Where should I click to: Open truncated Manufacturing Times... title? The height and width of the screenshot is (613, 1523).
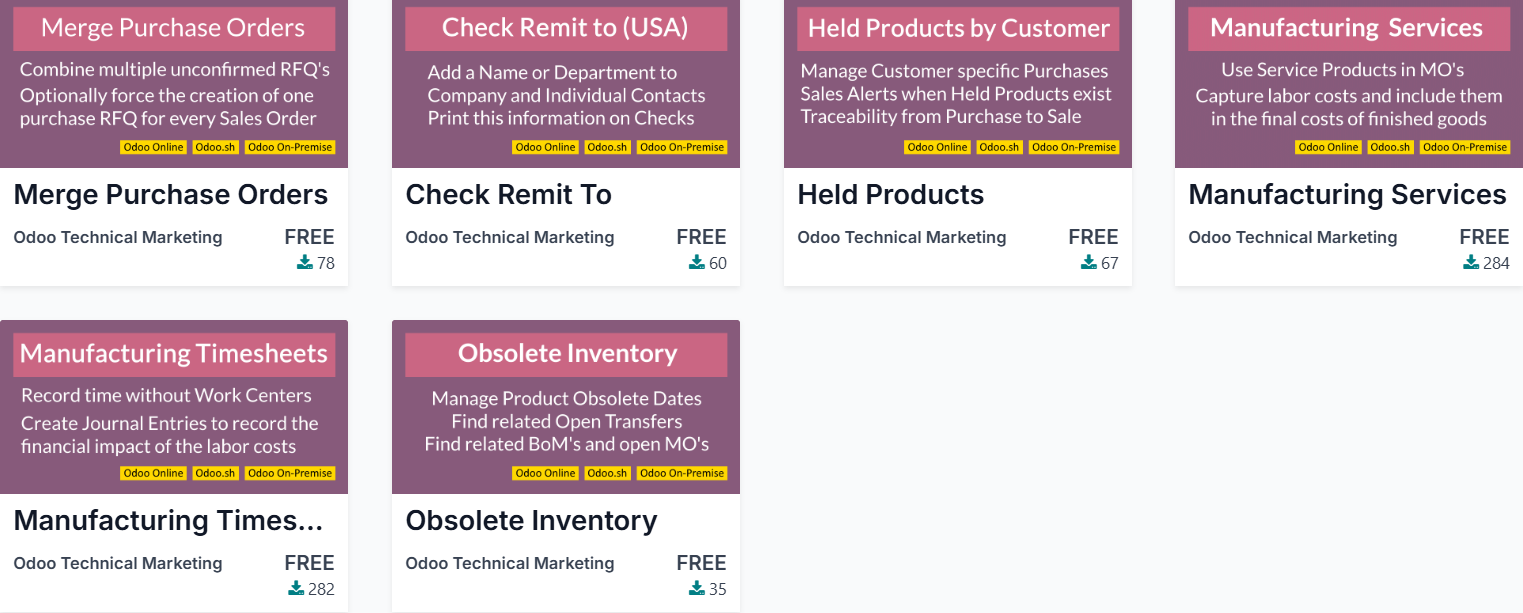pos(168,521)
